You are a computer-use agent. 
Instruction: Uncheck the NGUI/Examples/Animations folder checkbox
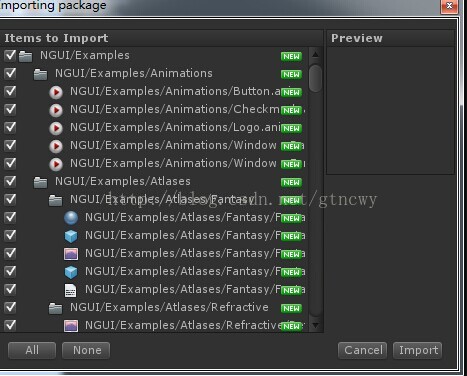10,73
